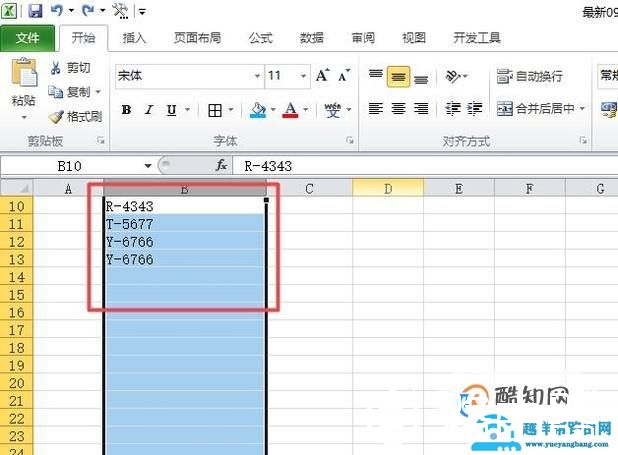The width and height of the screenshot is (618, 455).
Task: Apply red font color
Action: [290, 110]
